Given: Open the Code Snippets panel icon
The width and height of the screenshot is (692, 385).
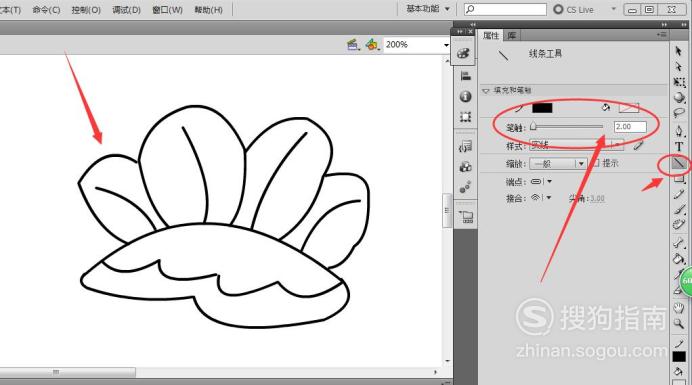Looking at the screenshot, I should pyautogui.click(x=465, y=146).
